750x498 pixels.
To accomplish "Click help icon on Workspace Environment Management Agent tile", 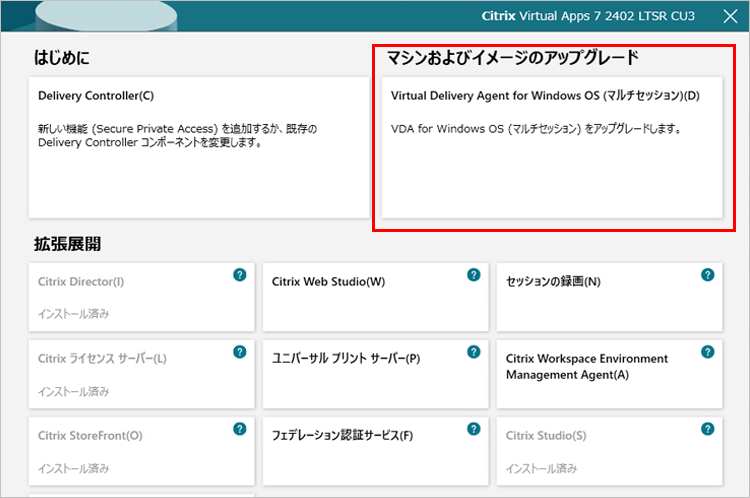I will click(x=708, y=352).
